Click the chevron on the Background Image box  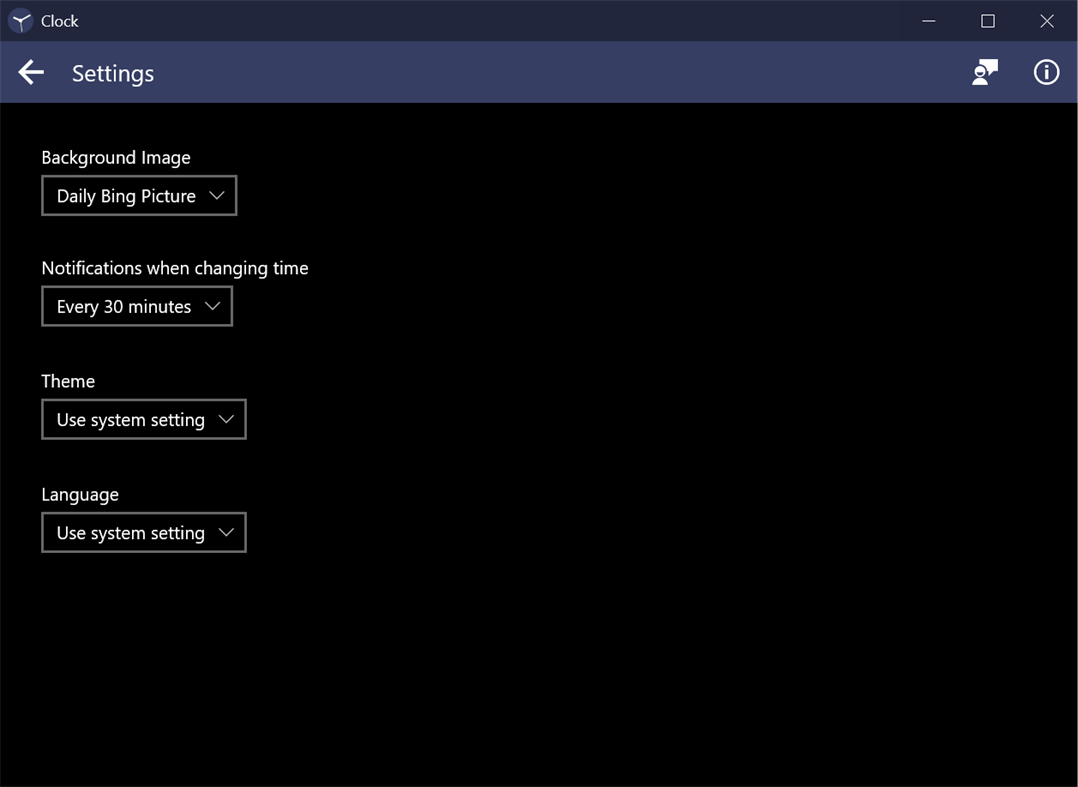click(218, 196)
